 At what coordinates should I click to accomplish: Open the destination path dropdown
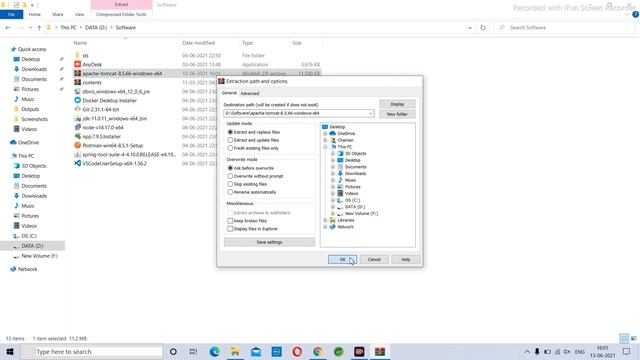(371, 113)
